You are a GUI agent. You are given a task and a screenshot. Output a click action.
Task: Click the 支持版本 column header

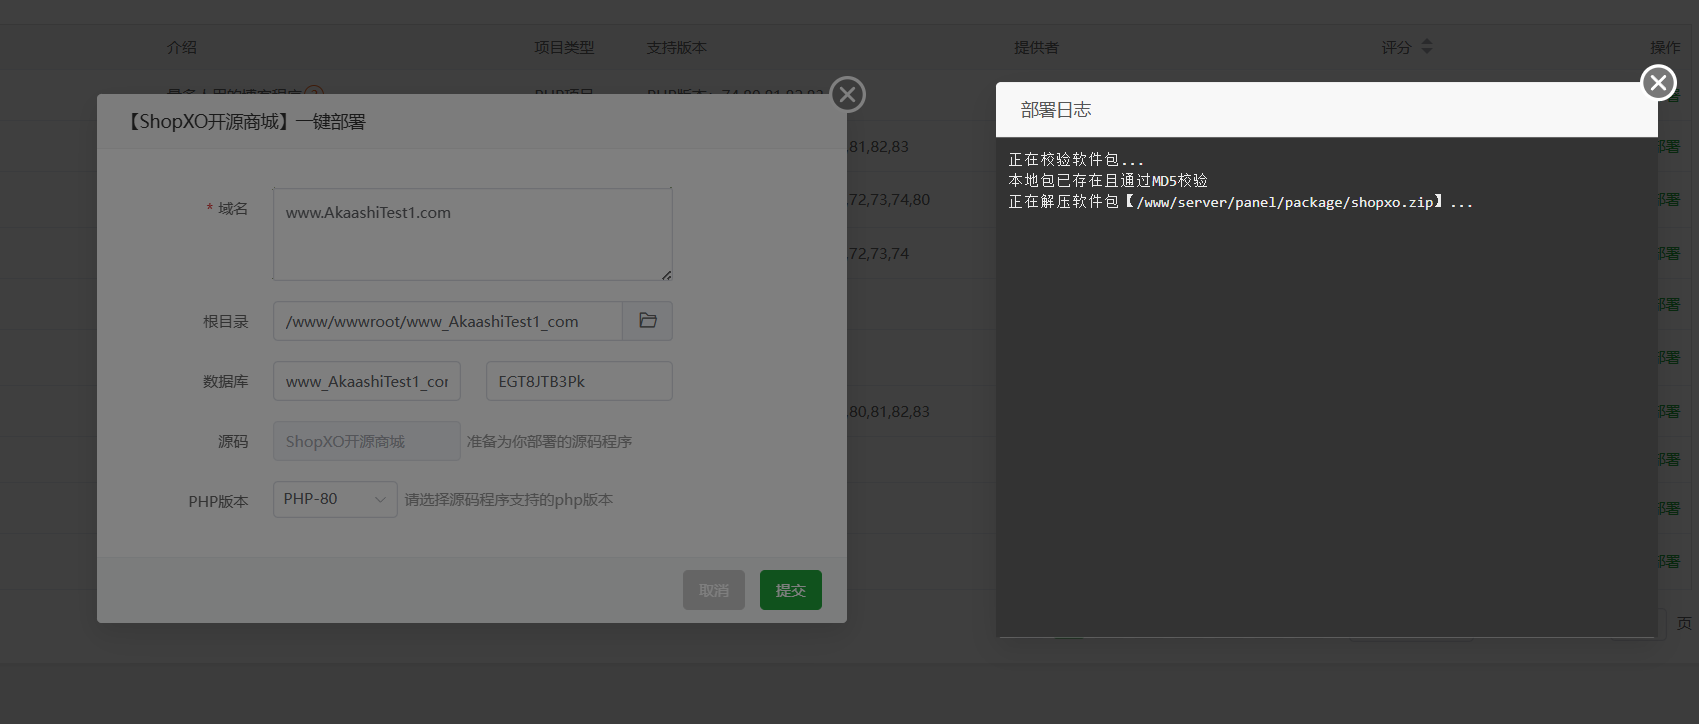coord(677,47)
